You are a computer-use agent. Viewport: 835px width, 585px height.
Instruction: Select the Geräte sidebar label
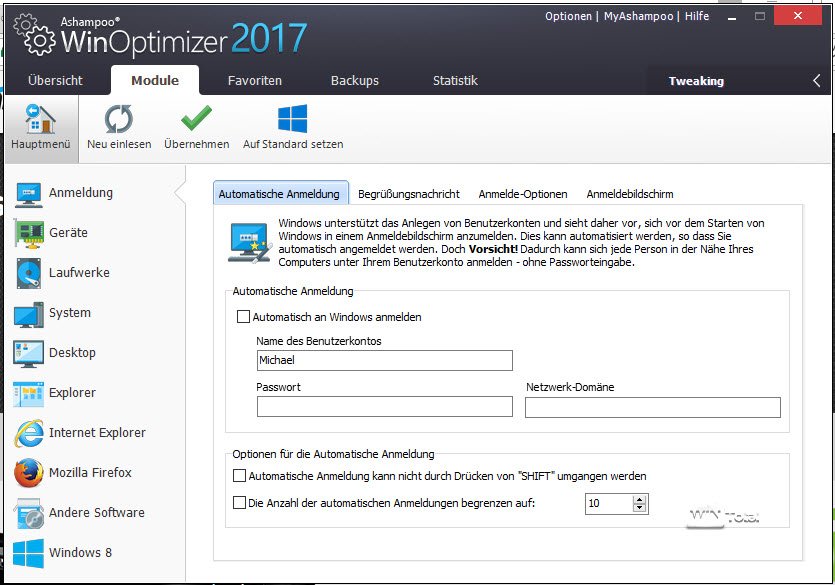point(68,233)
